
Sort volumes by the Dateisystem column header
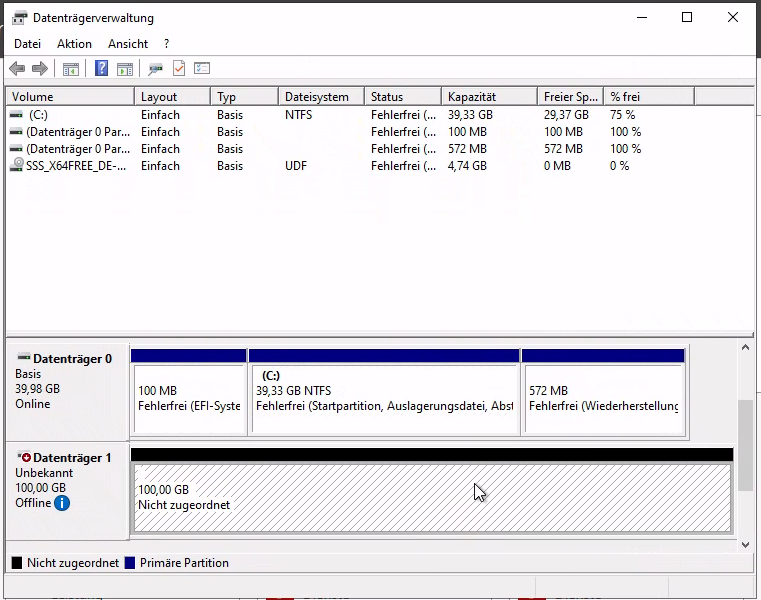[x=318, y=97]
